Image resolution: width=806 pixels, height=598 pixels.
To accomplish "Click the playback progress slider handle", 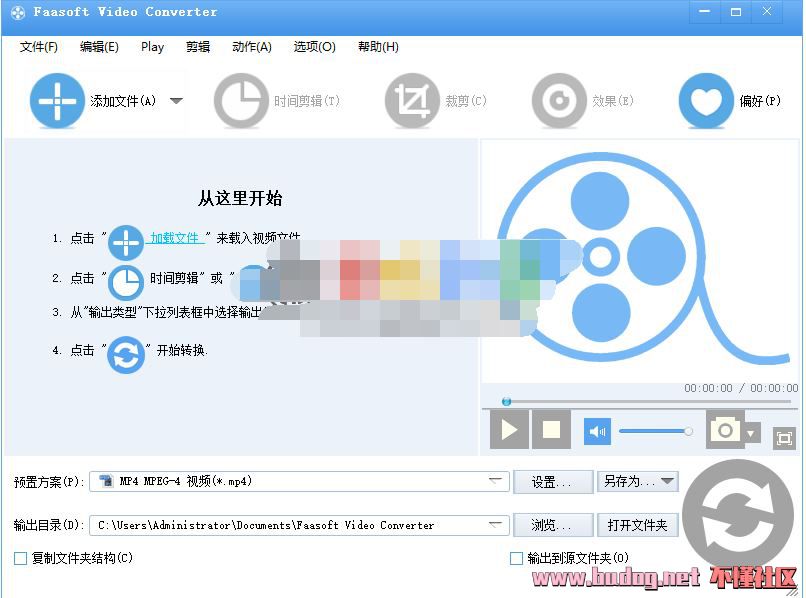I will click(x=506, y=401).
